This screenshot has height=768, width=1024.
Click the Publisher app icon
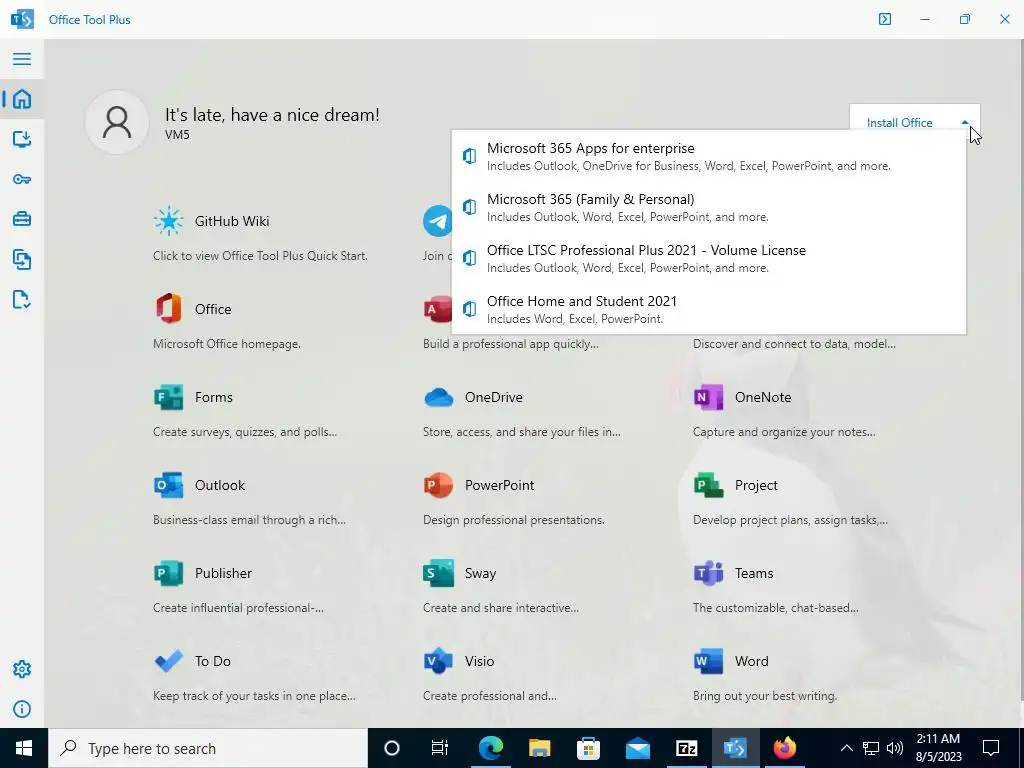click(168, 573)
